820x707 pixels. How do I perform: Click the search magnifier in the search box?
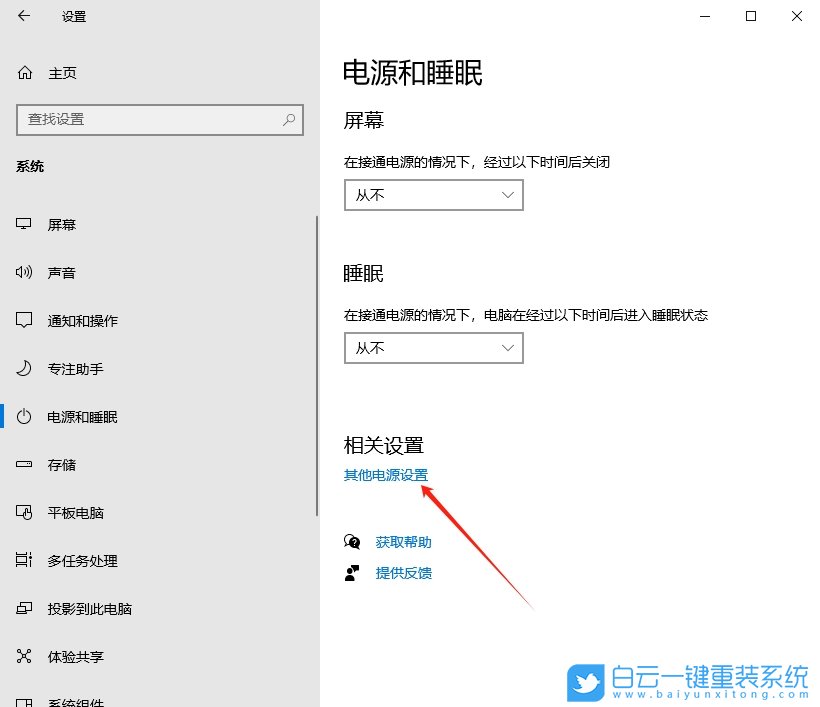pyautogui.click(x=288, y=119)
